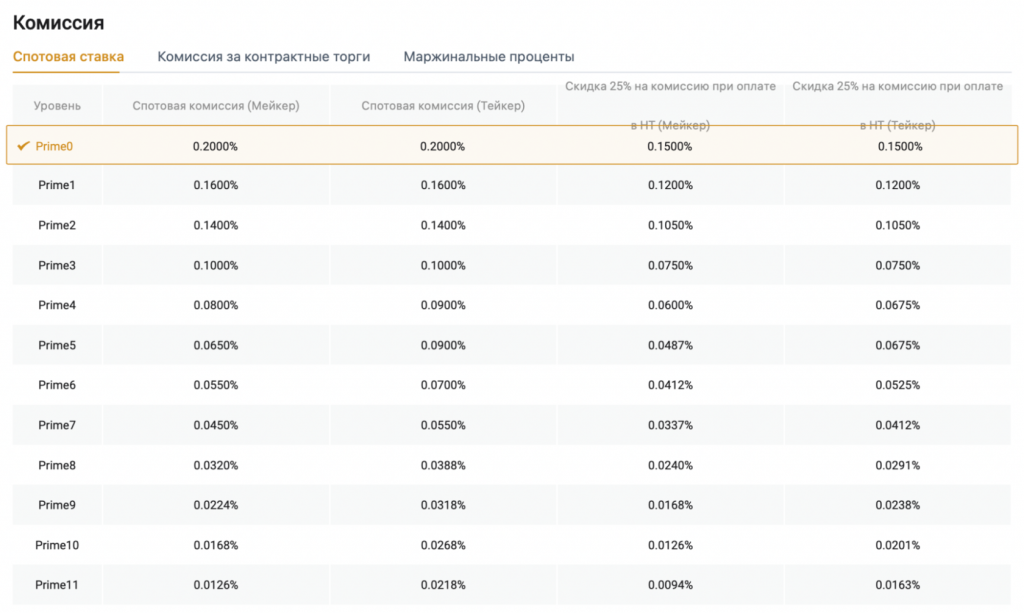Click the Prime9 level label
This screenshot has height=613, width=1024.
pyautogui.click(x=57, y=505)
